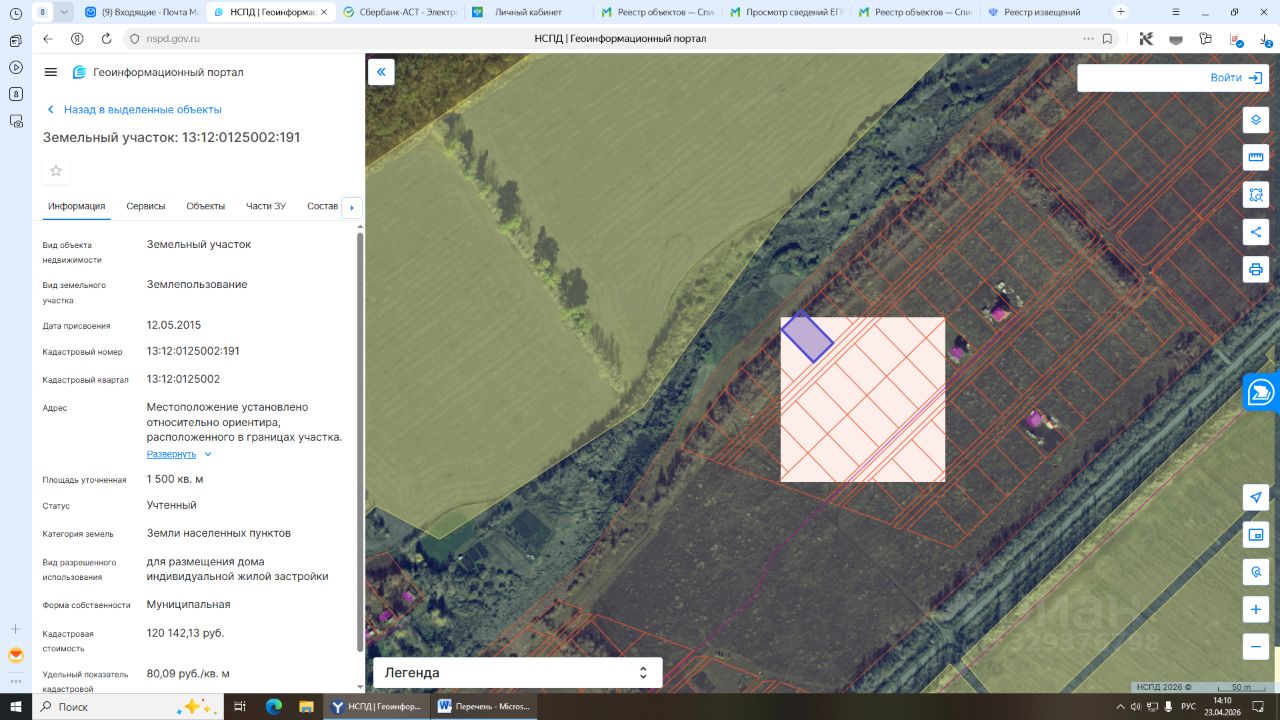1280x720 pixels.
Task: Open the Windows Start menu
Action: (x=16, y=706)
